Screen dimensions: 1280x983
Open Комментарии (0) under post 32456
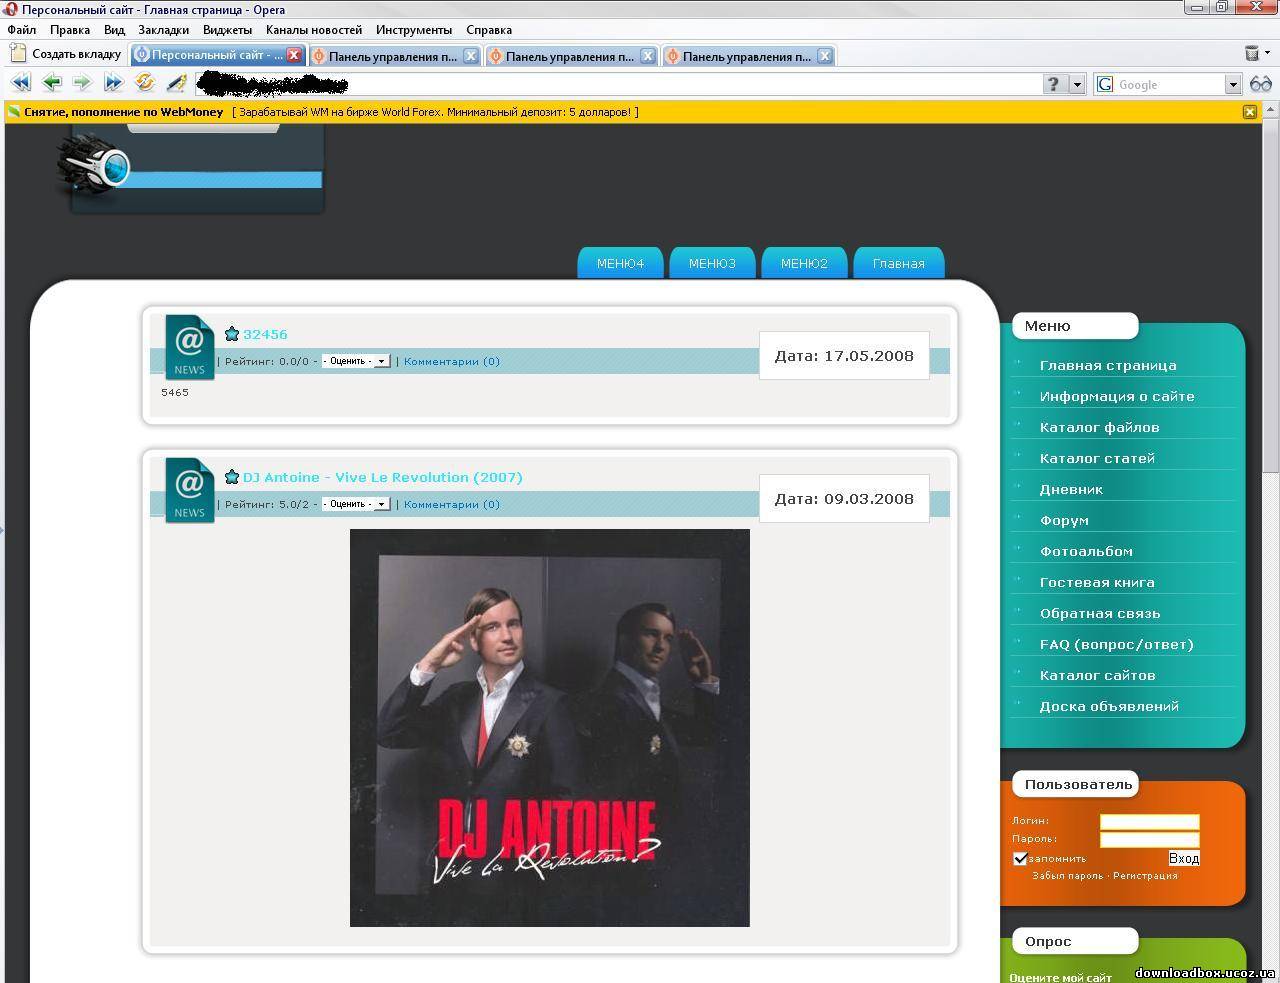452,361
